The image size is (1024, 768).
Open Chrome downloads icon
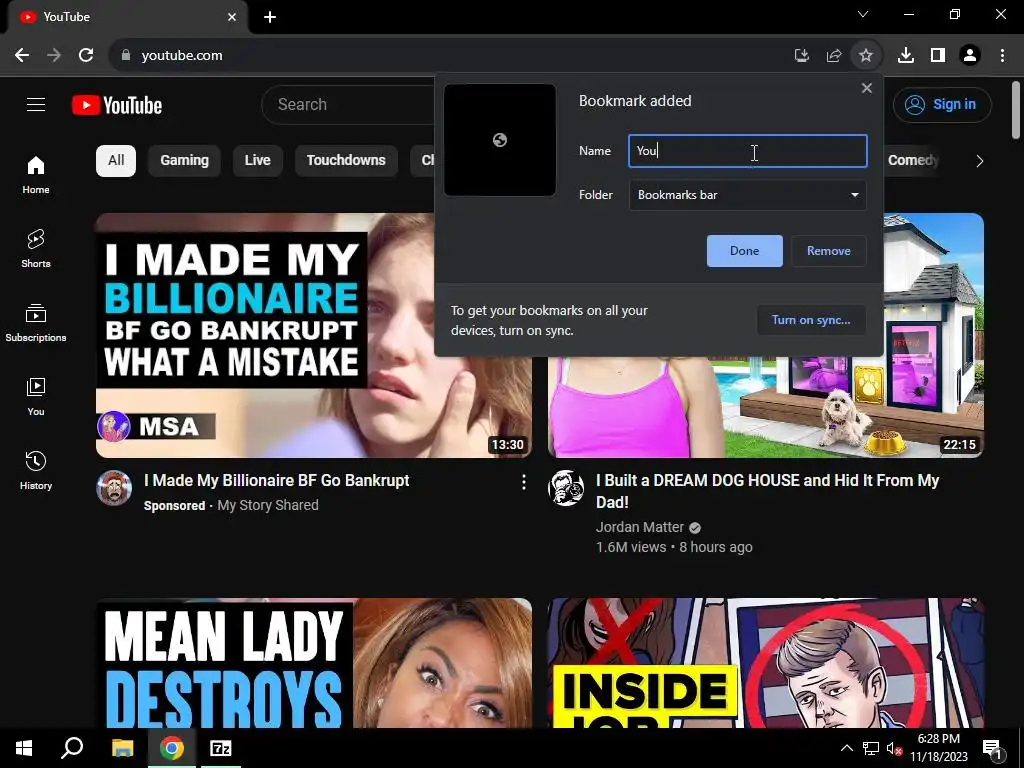pos(906,56)
